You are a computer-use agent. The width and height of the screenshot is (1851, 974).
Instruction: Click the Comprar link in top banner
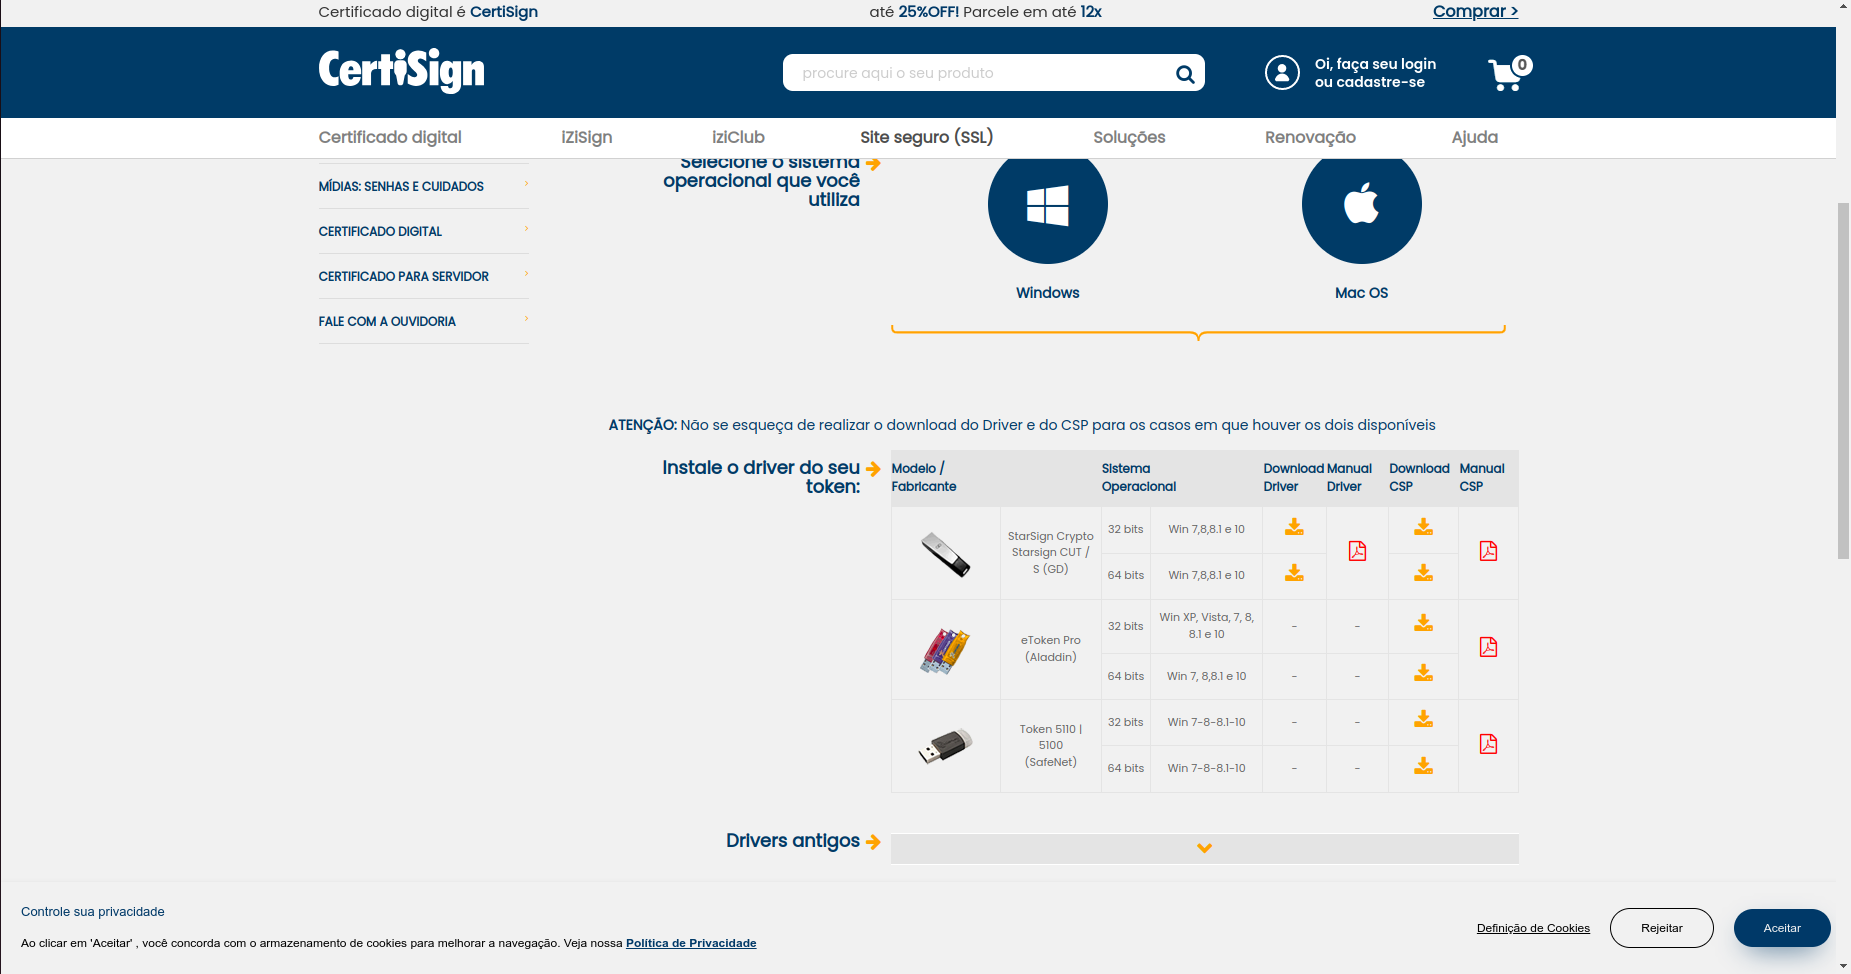(x=1475, y=11)
